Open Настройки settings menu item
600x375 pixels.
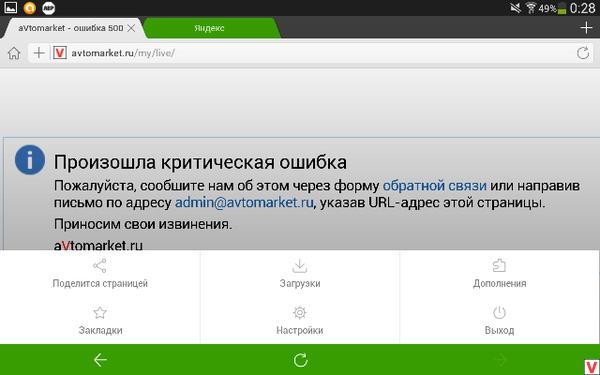(x=300, y=321)
